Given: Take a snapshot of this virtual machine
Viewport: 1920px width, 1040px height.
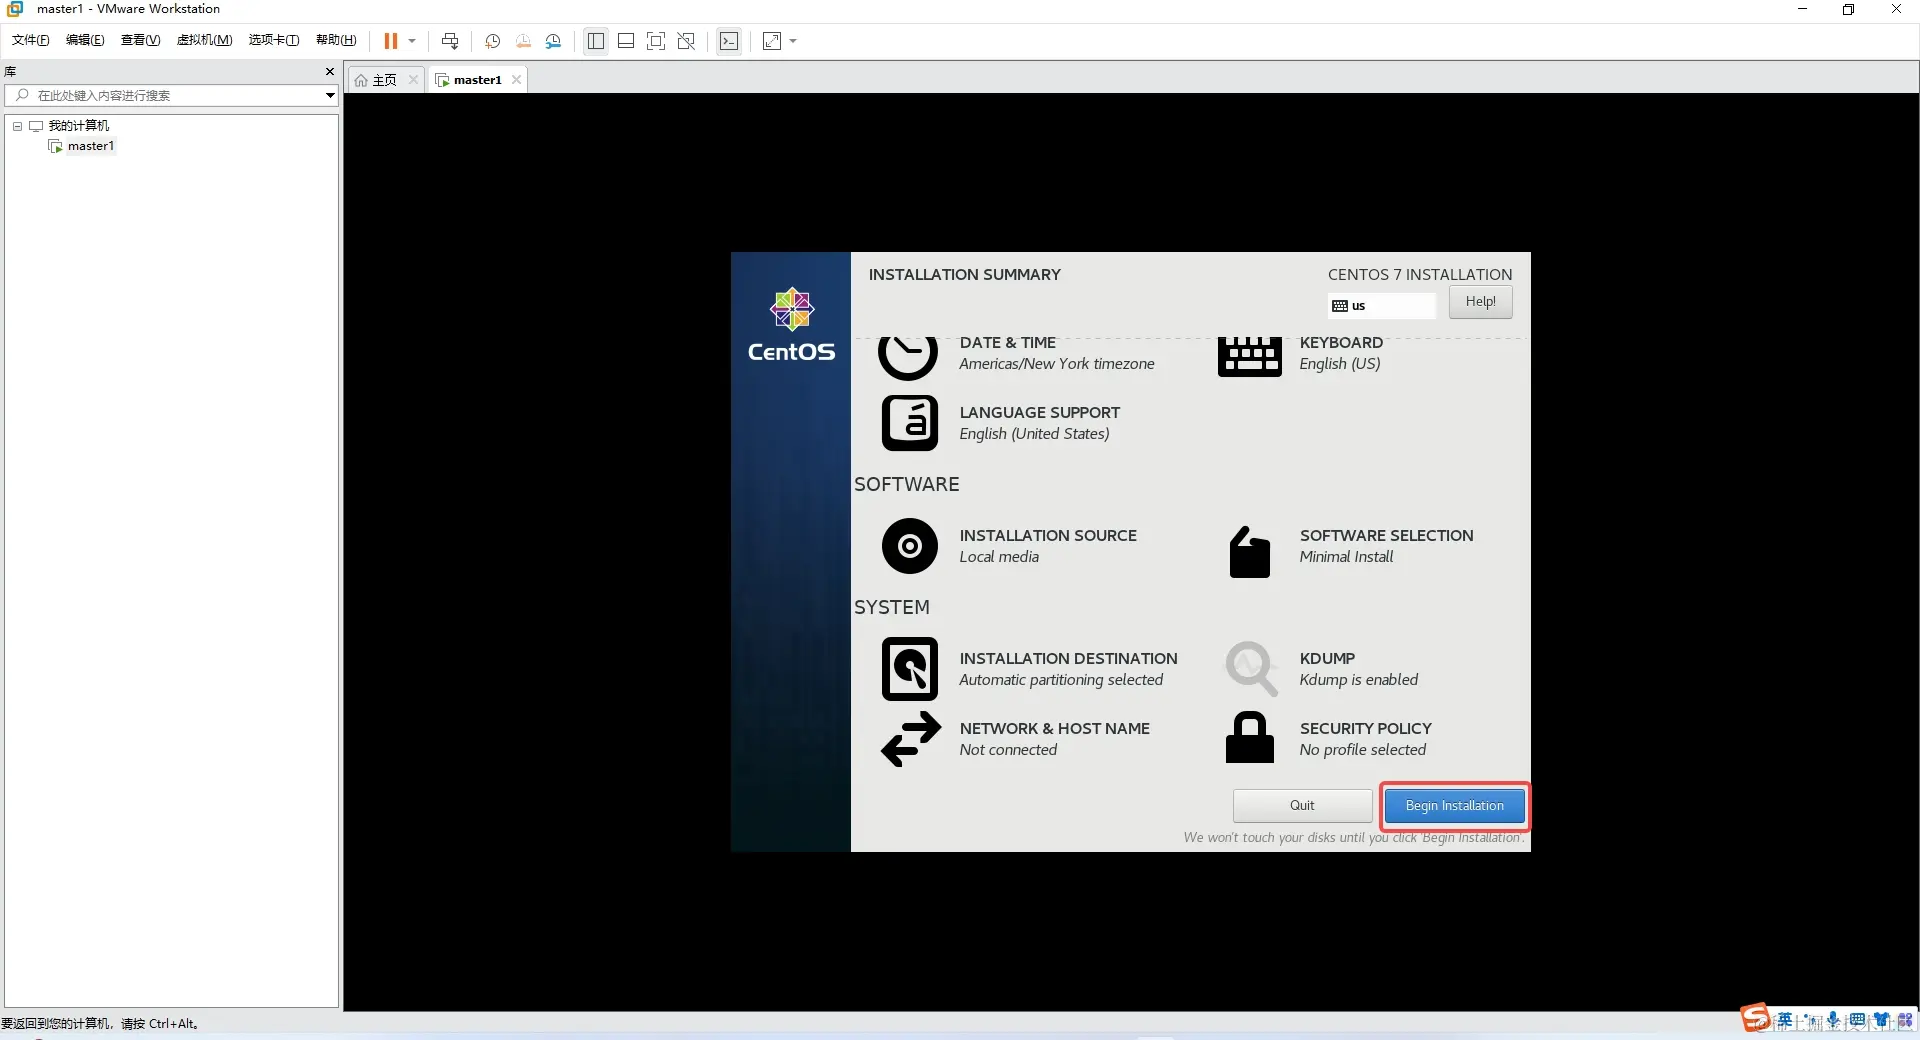Looking at the screenshot, I should pyautogui.click(x=492, y=41).
